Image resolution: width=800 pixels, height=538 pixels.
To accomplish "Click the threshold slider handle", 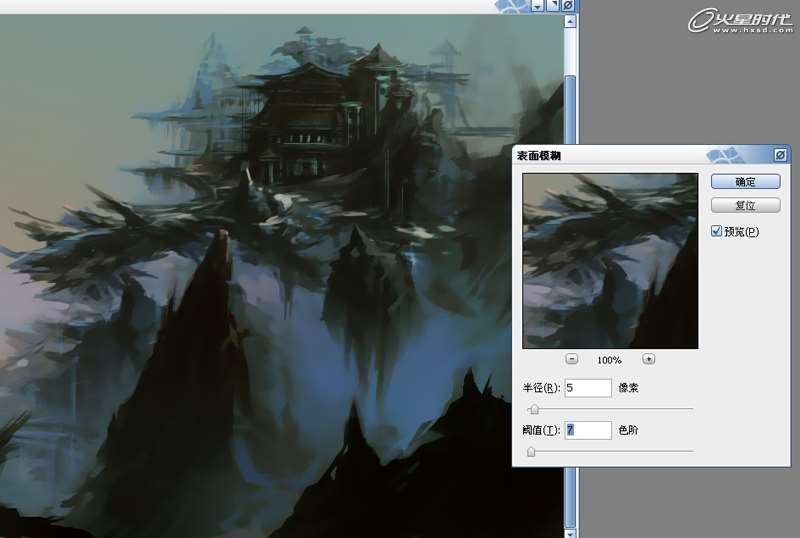I will pos(531,451).
